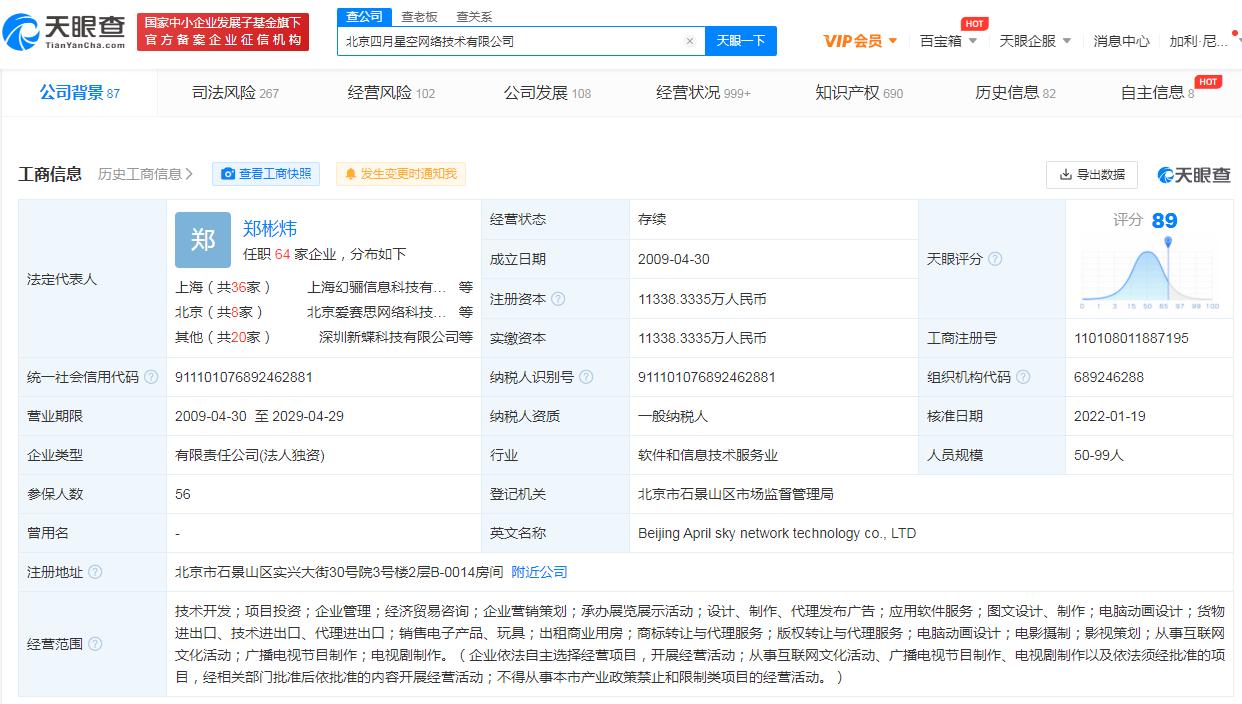Viewport: 1242px width, 704px height.
Task: Click help icon next to 天眼评分
Action: 995,259
